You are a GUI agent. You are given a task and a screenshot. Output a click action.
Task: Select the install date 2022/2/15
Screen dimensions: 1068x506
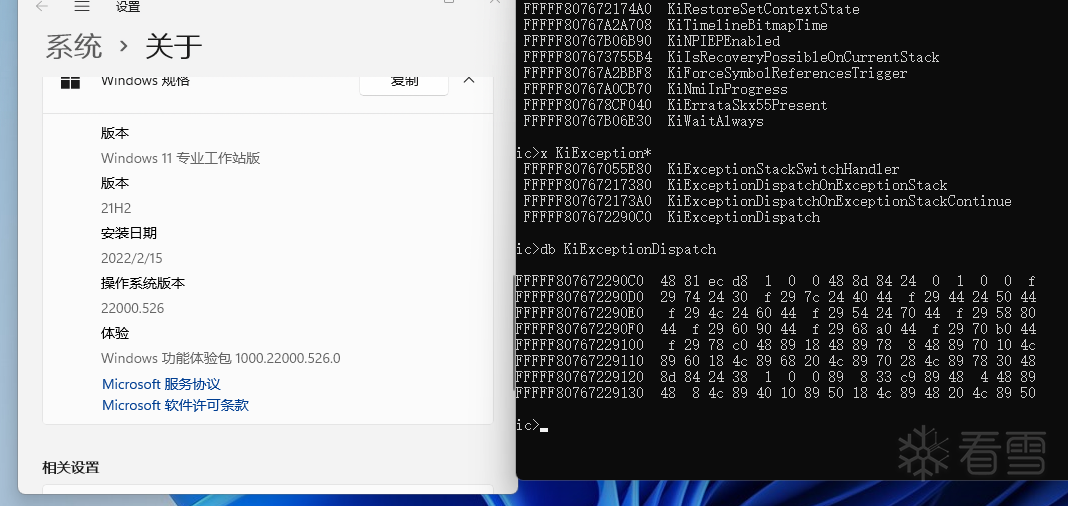(131, 258)
